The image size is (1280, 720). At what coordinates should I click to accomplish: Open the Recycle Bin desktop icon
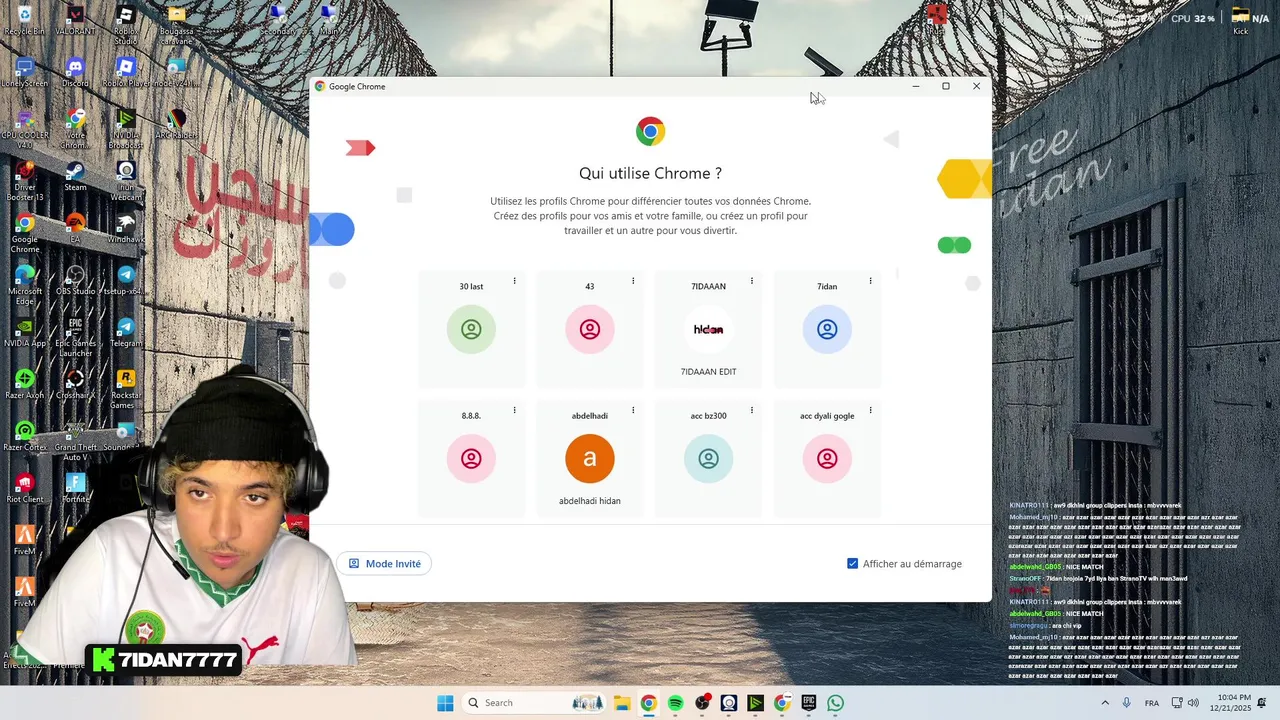point(24,20)
